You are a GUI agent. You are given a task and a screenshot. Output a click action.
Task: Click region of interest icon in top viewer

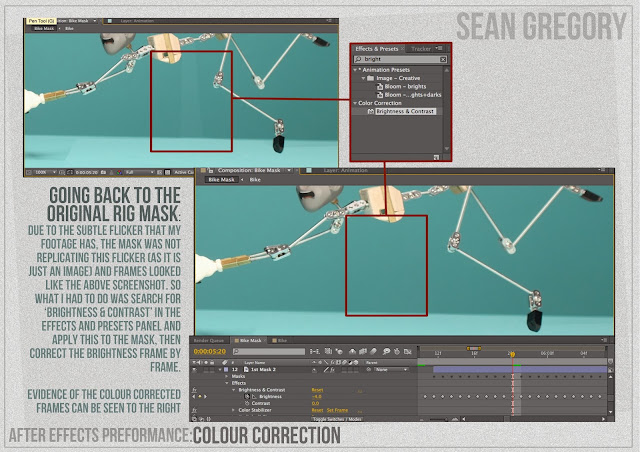click(x=160, y=173)
